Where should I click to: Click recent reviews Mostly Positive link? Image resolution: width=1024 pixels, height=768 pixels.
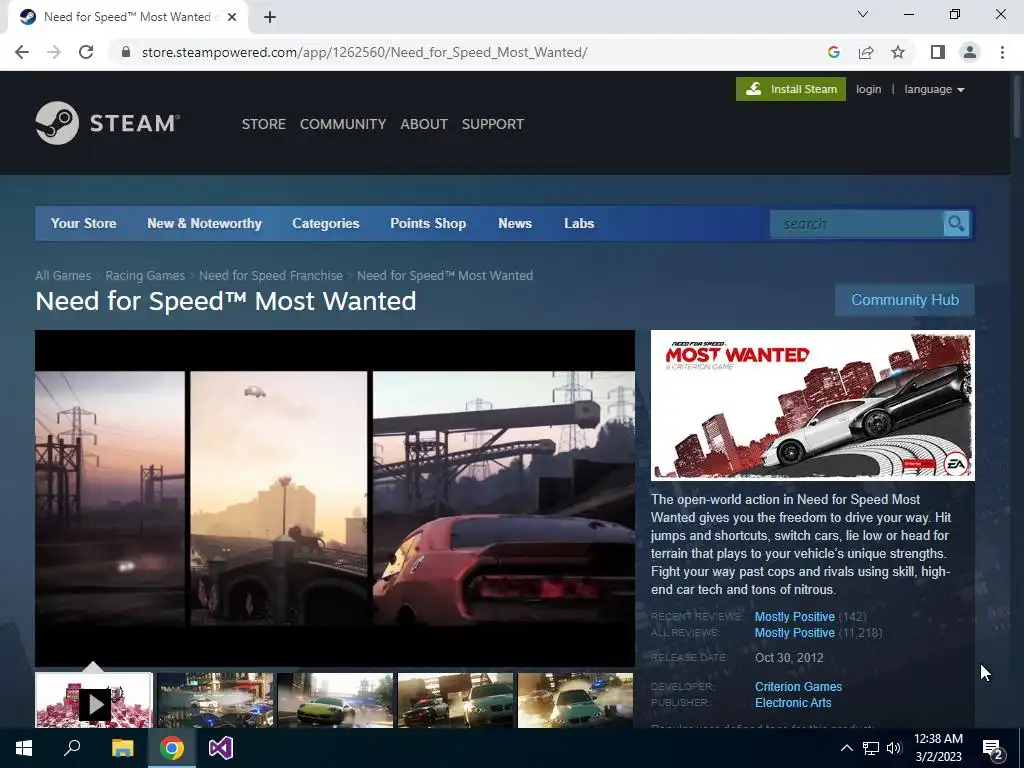(795, 616)
